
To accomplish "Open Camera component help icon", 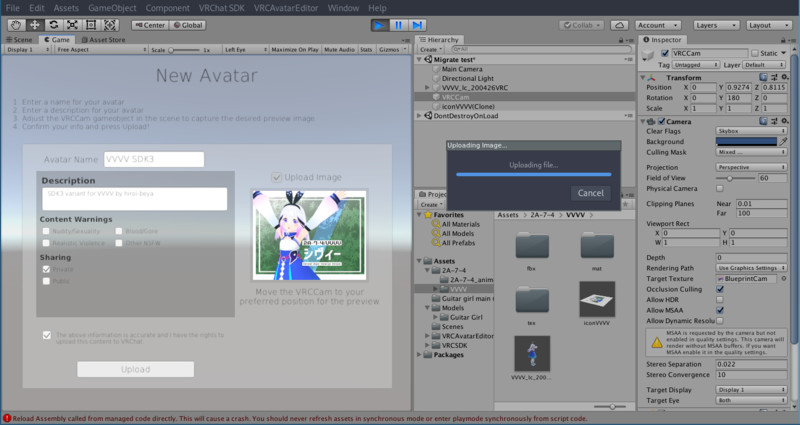I will tap(763, 121).
